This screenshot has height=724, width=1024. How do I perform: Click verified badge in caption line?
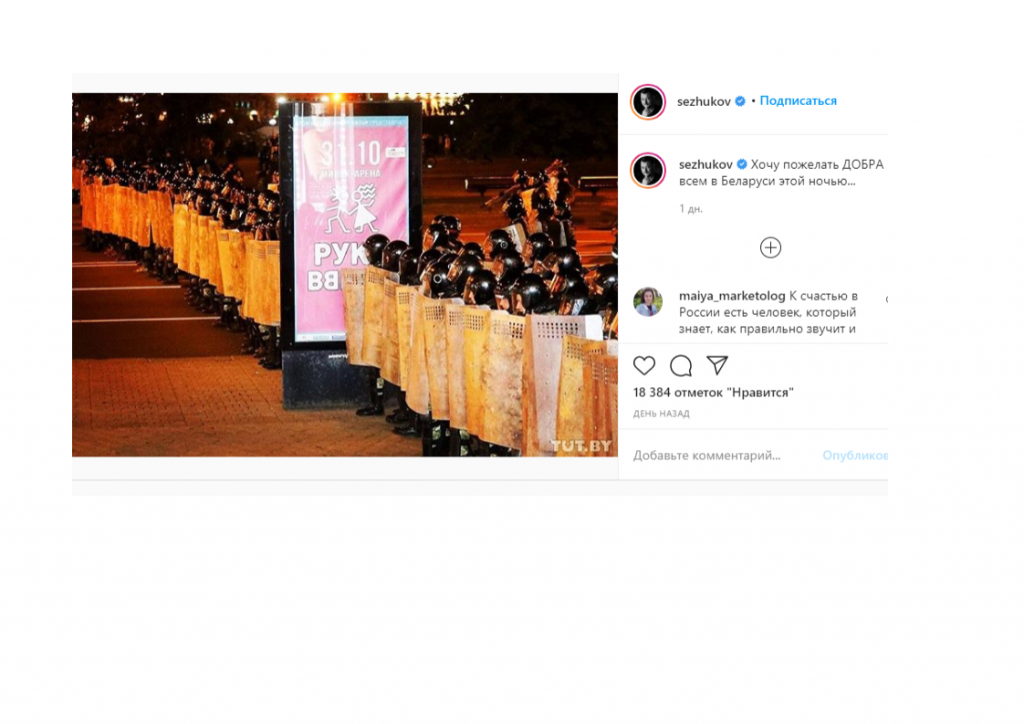(742, 165)
